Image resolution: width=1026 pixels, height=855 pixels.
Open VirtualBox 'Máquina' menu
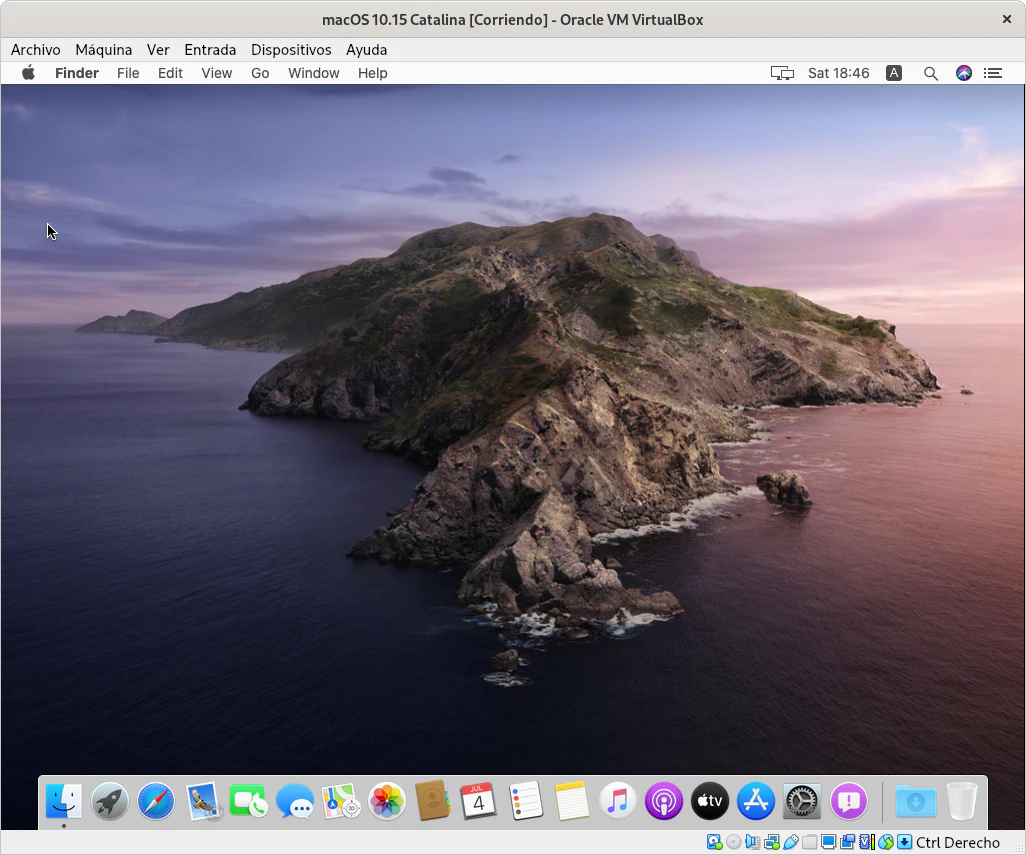pyautogui.click(x=104, y=50)
